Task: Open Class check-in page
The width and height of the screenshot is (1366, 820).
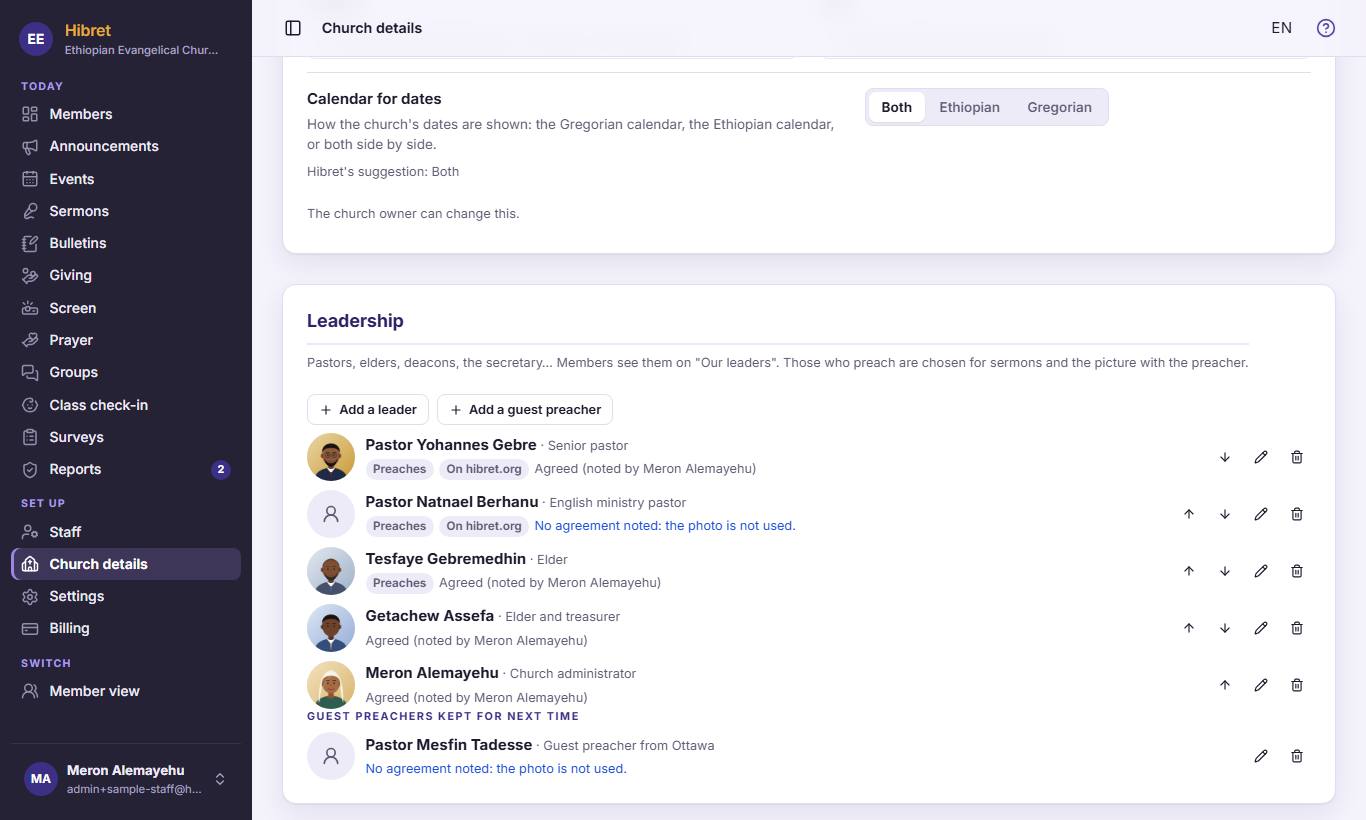Action: pos(126,405)
